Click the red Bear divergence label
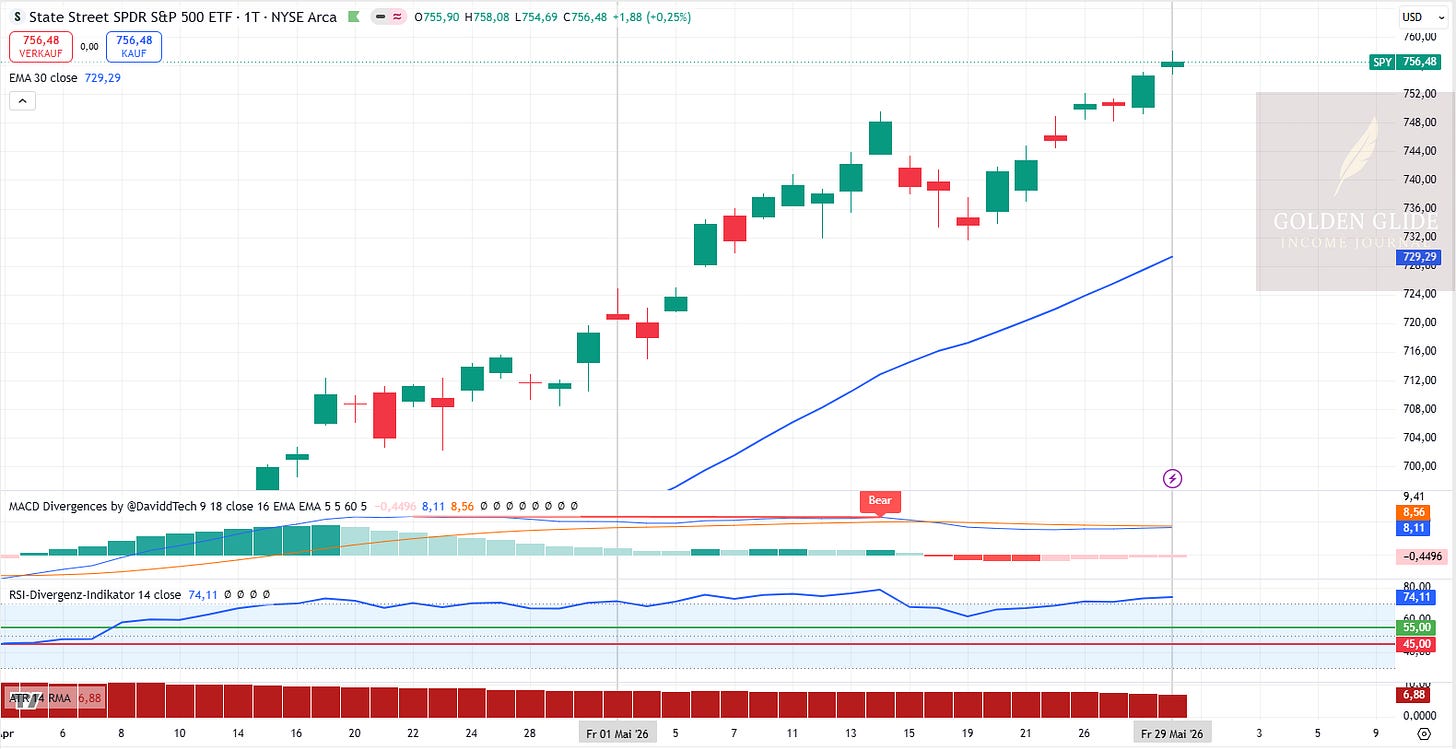 pos(879,501)
